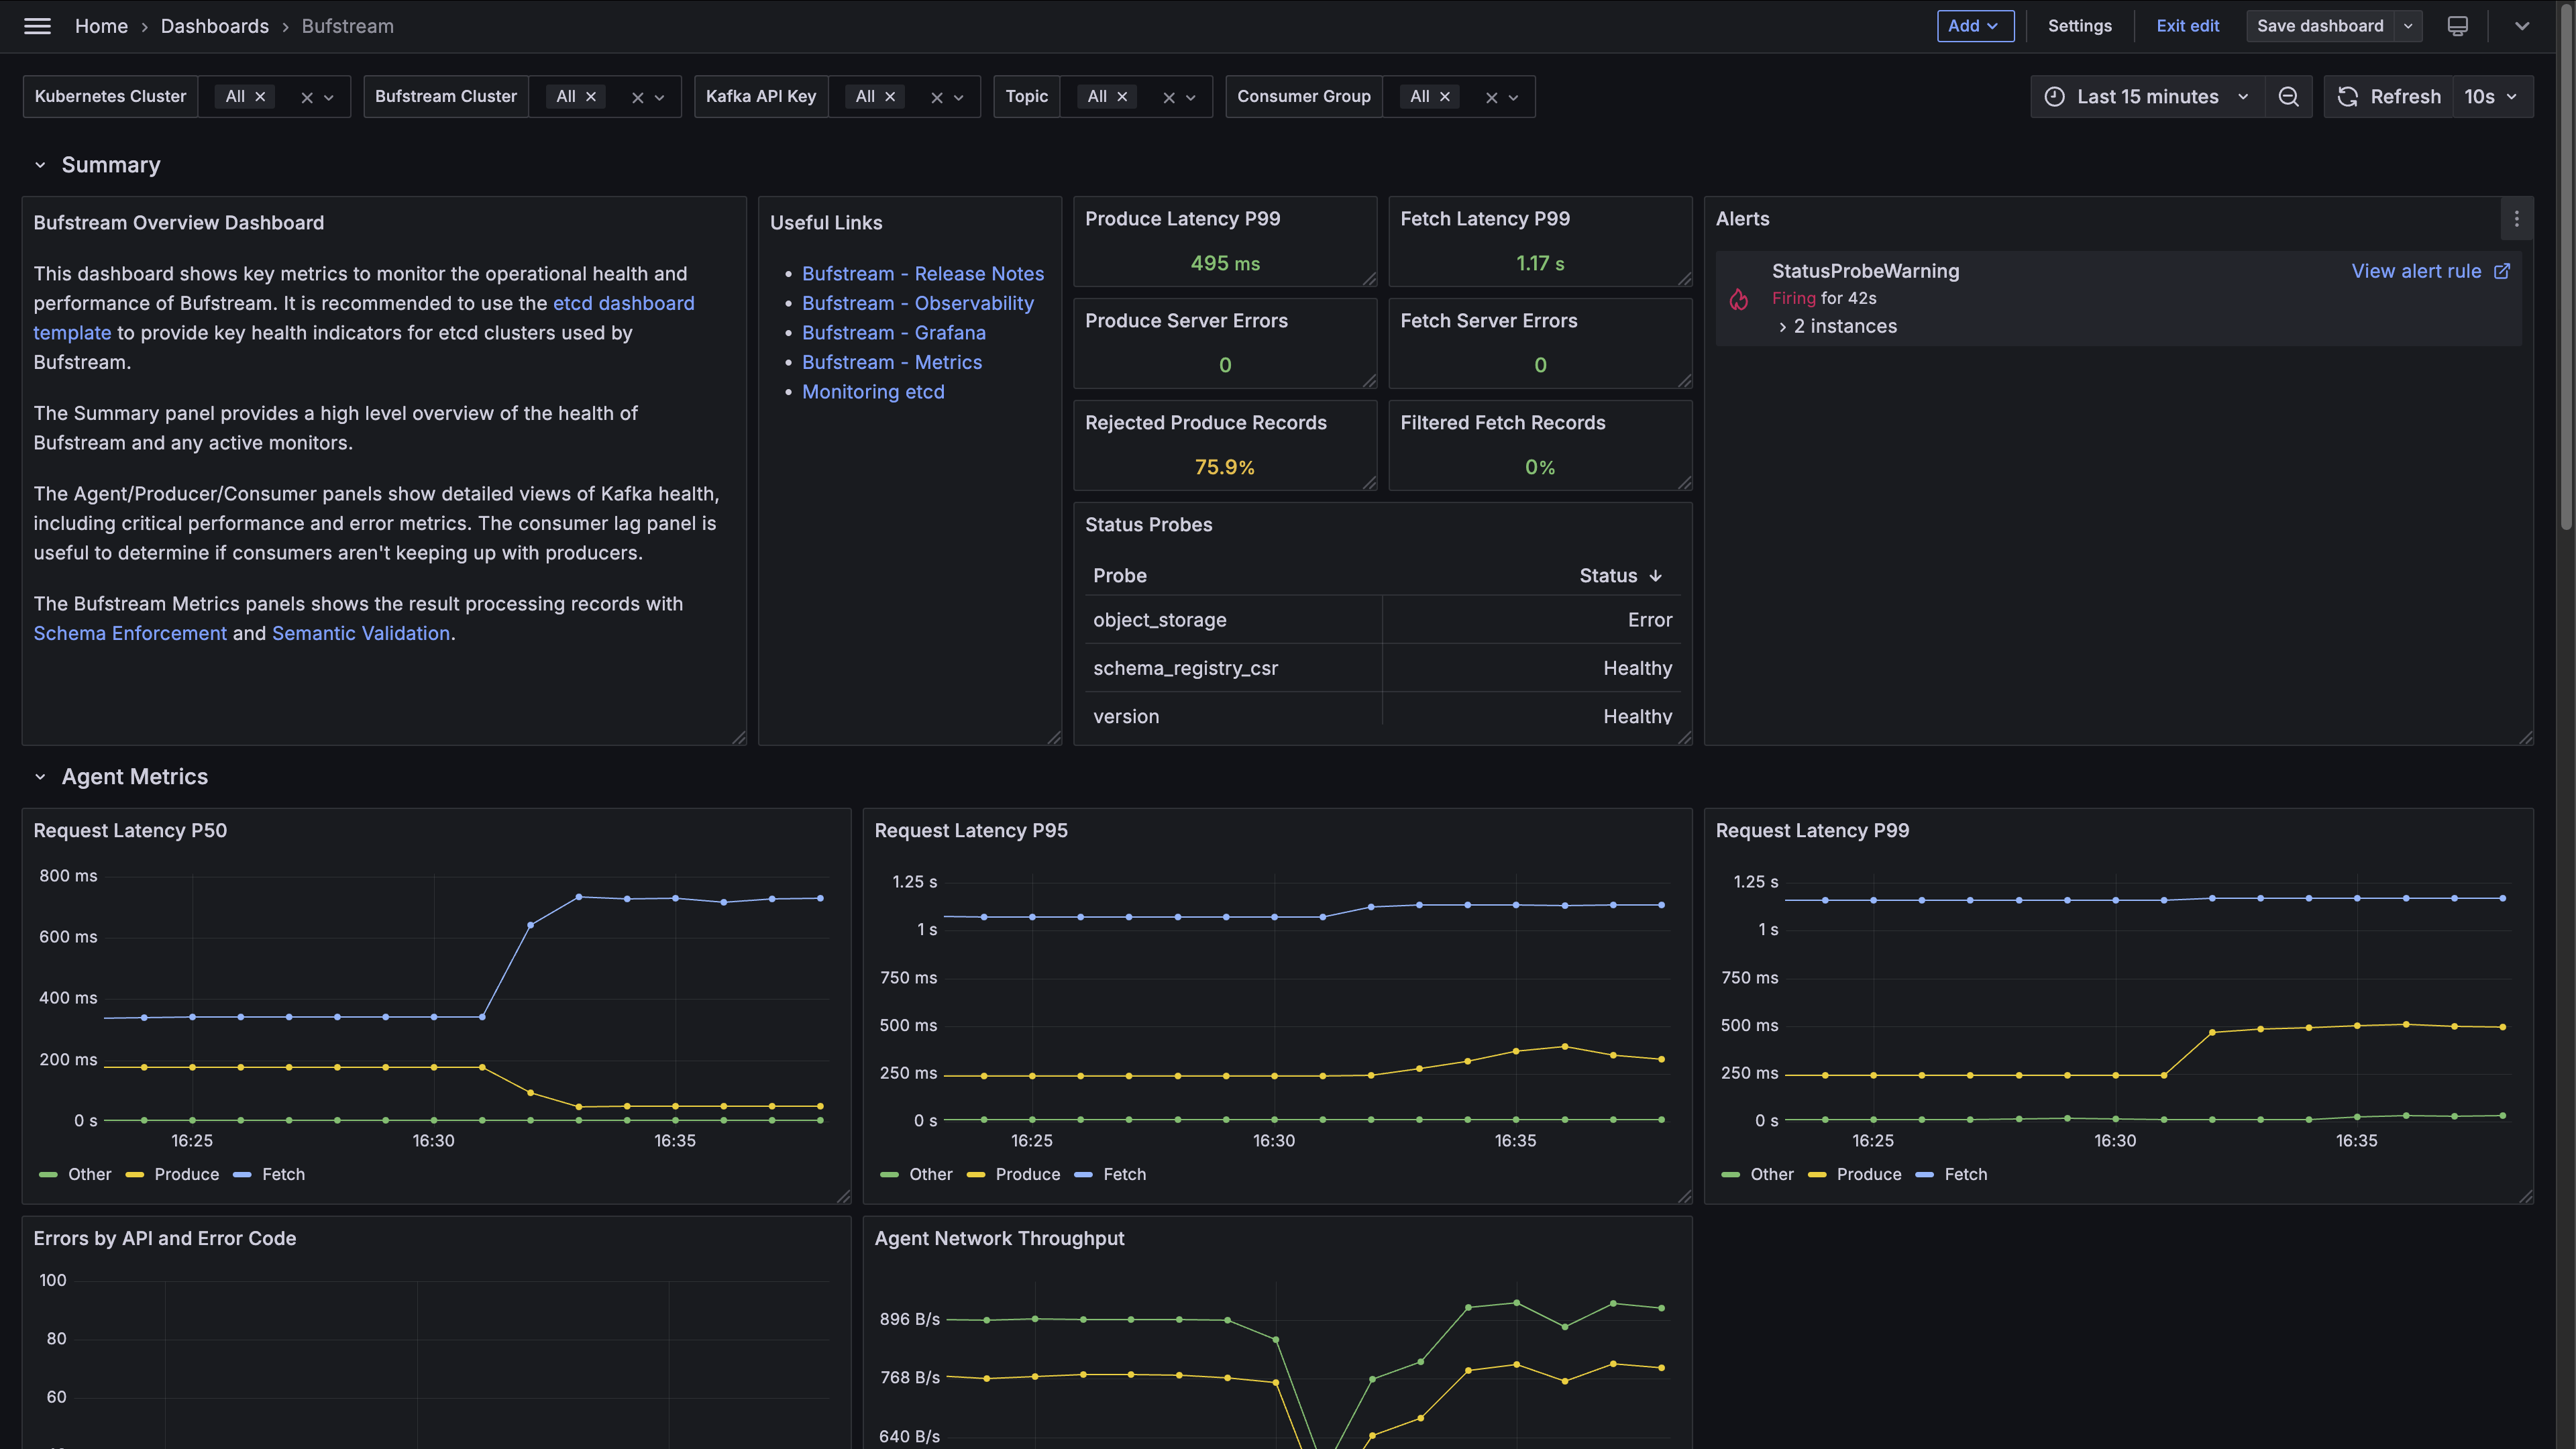Open Monitoring etcd link
This screenshot has height=1449, width=2576.
(873, 392)
